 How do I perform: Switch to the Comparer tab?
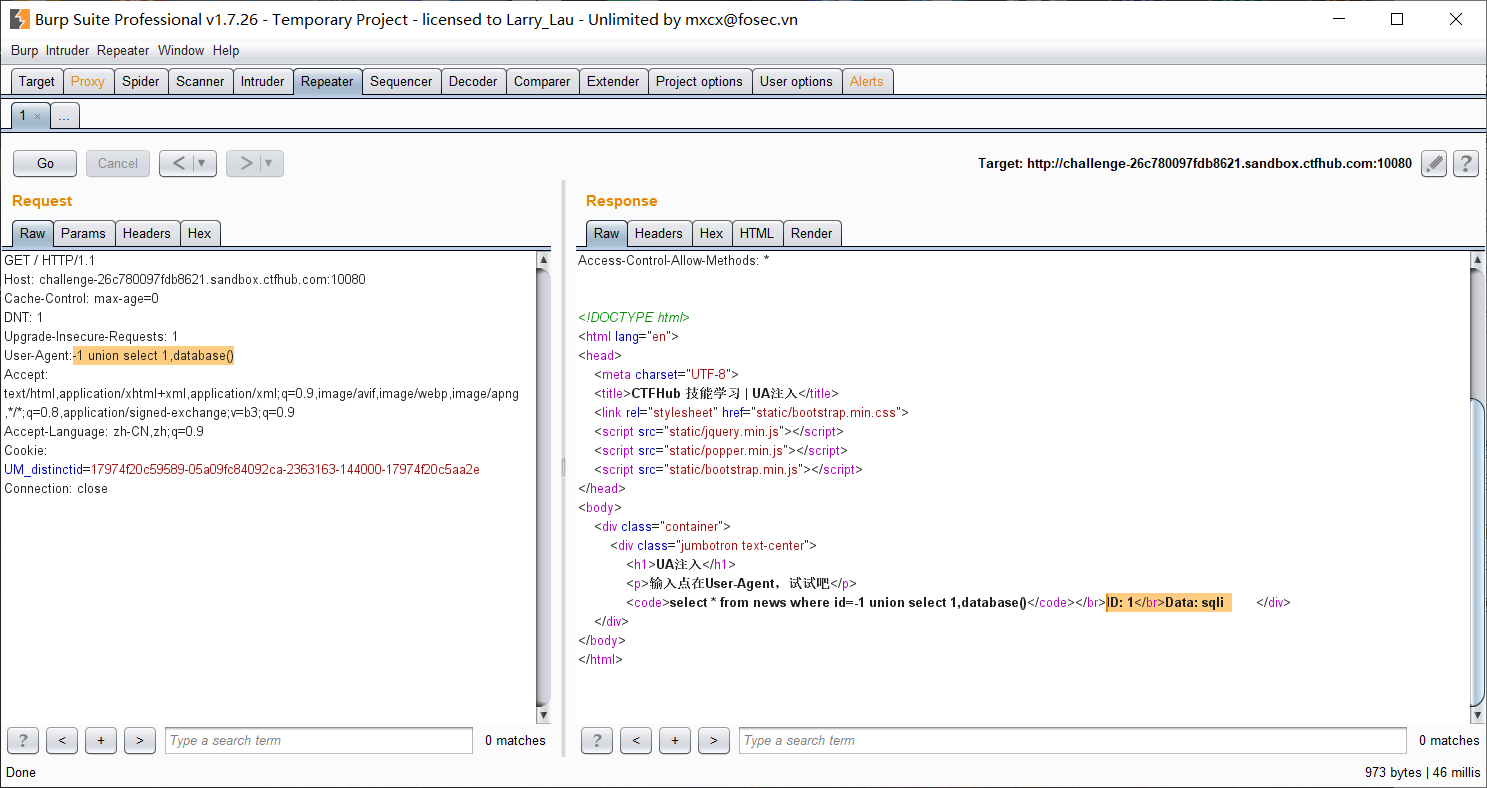542,82
